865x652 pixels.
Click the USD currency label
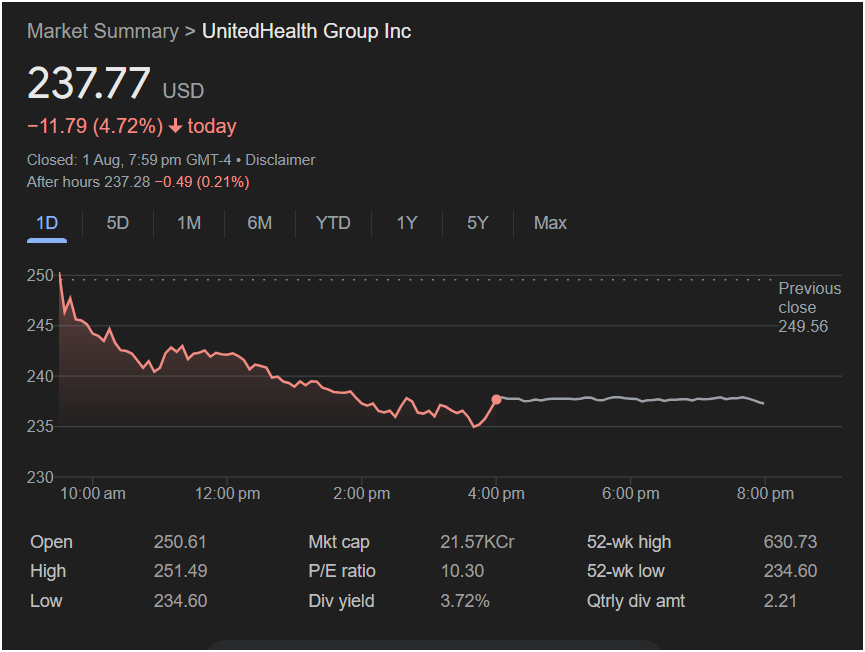[x=183, y=91]
